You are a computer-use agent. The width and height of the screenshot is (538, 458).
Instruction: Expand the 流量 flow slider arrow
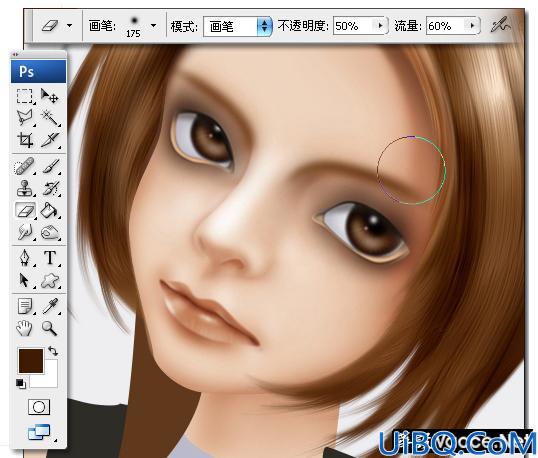coord(472,25)
